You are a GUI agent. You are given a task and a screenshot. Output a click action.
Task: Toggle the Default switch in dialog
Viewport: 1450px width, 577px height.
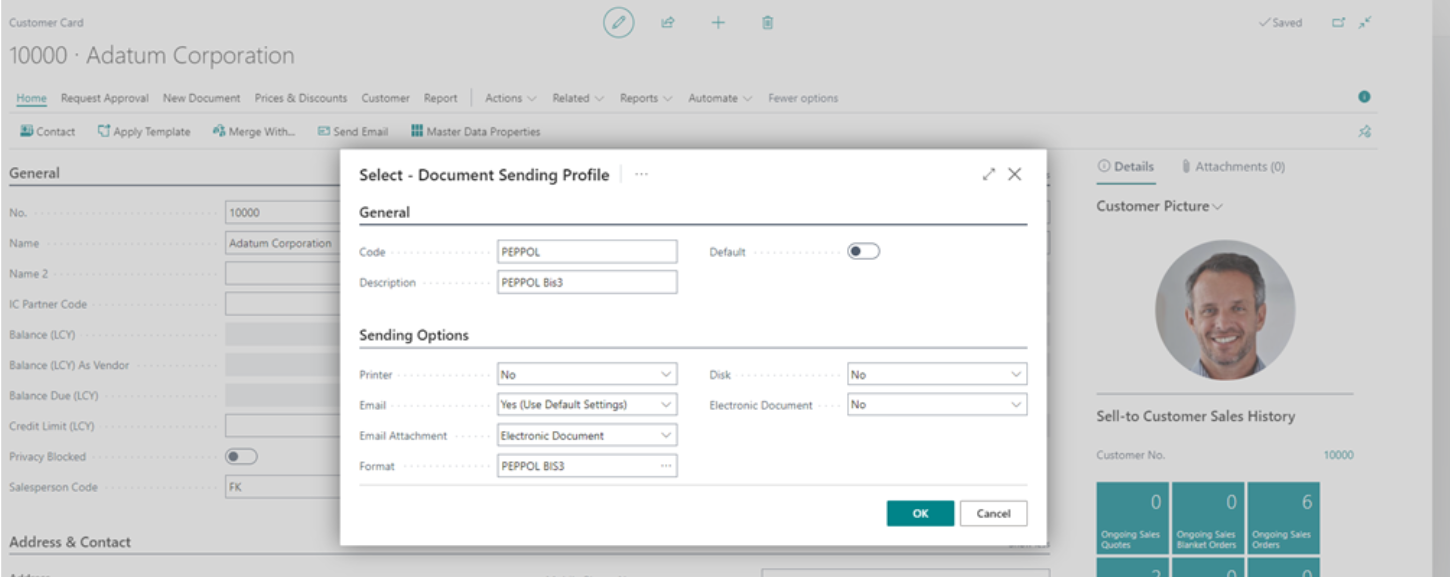864,252
